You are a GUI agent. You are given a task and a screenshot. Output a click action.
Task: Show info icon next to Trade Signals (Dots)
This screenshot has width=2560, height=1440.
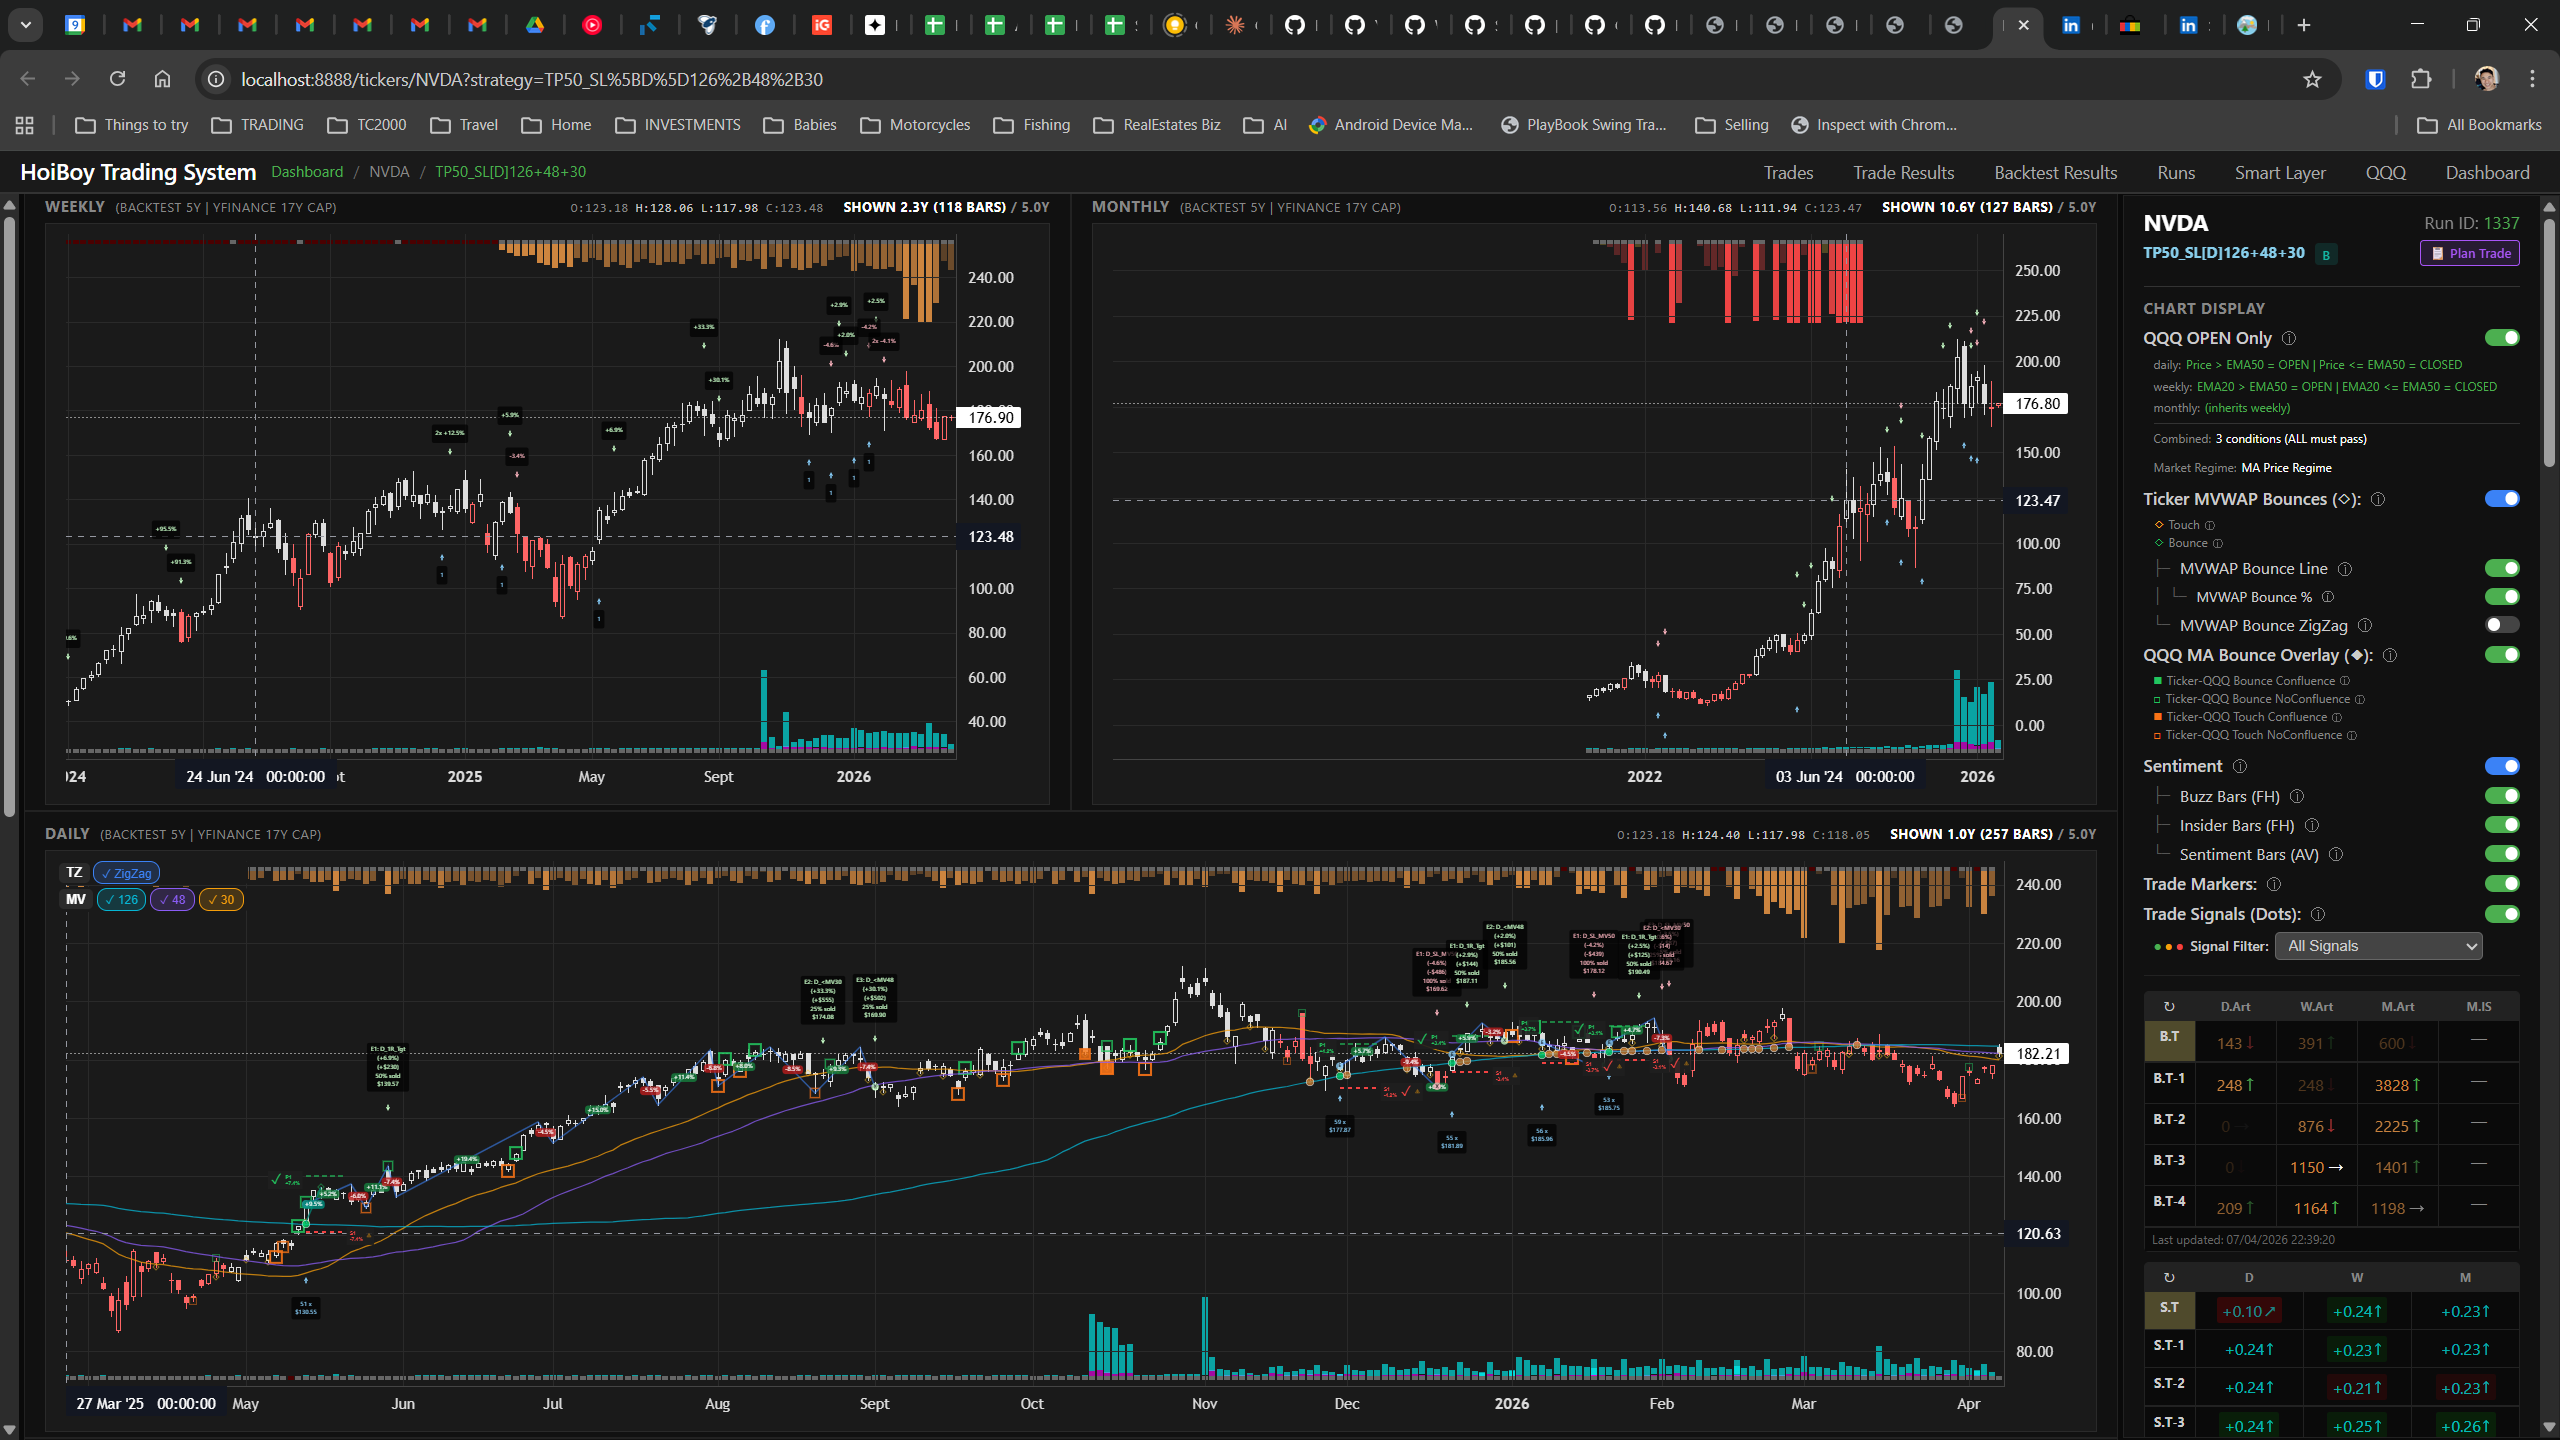click(x=2318, y=914)
